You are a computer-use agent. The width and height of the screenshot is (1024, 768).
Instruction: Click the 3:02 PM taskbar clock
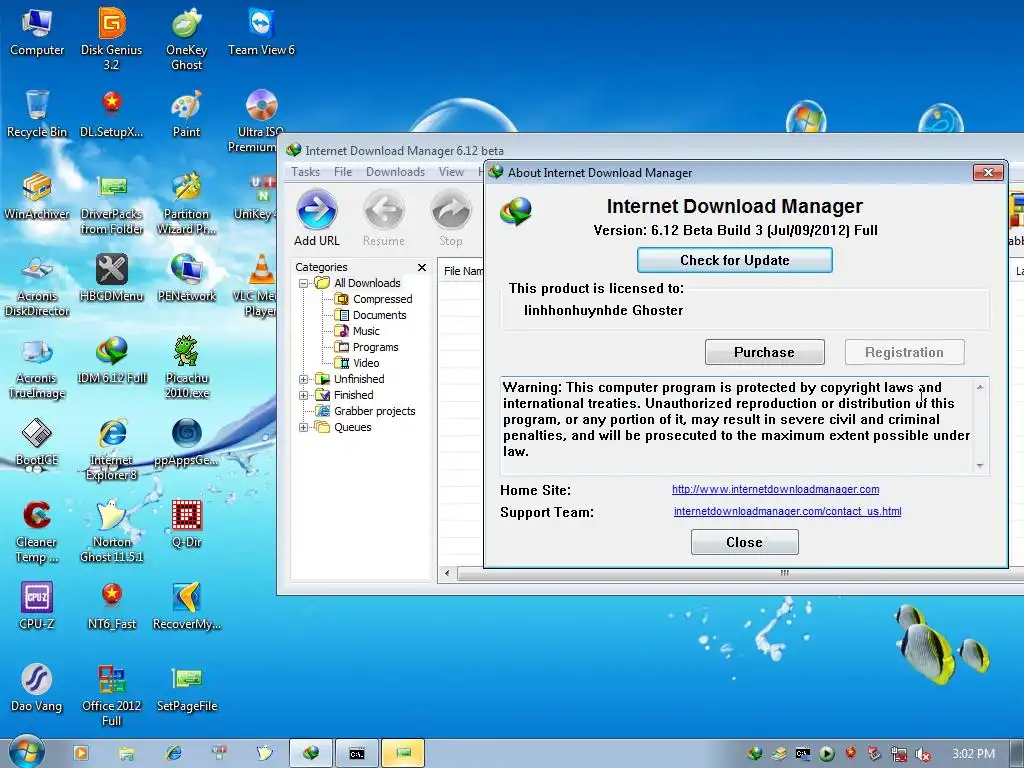(973, 754)
